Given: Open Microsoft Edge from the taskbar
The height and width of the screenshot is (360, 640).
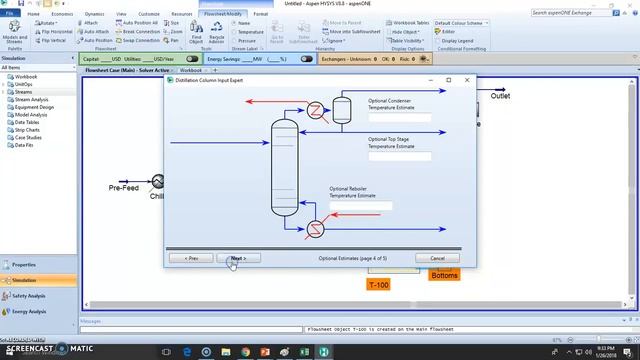Looking at the screenshot, I should (x=187, y=351).
